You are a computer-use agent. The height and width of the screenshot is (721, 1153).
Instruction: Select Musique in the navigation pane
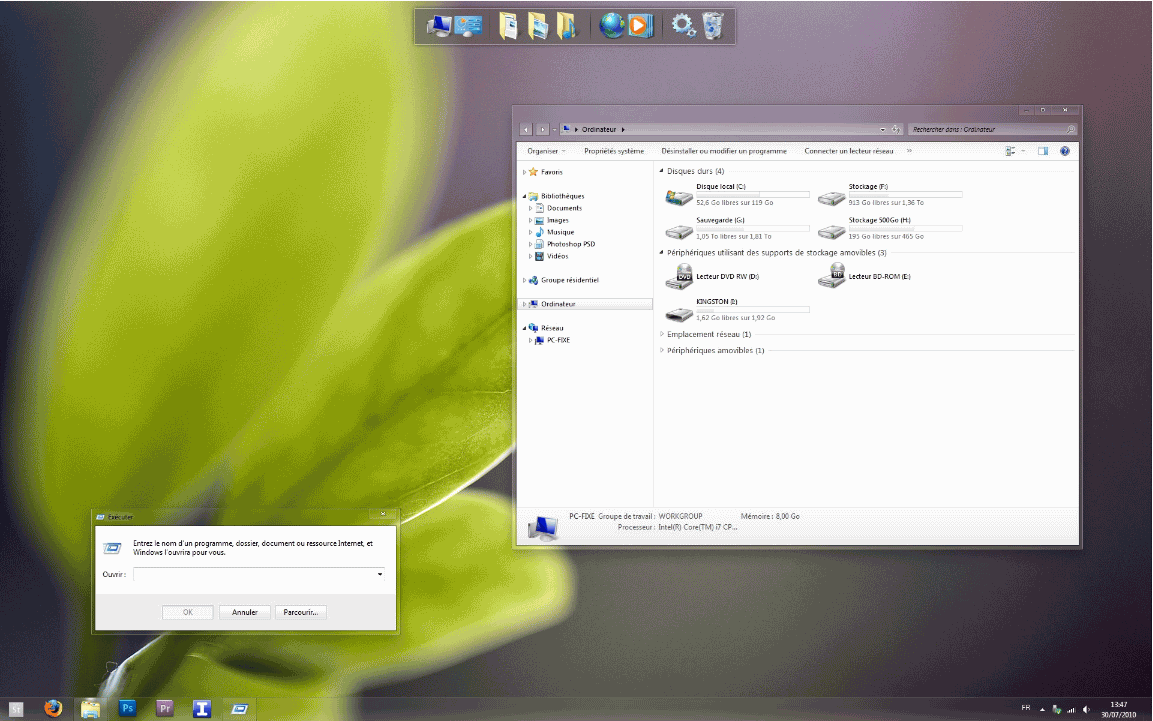click(x=560, y=232)
